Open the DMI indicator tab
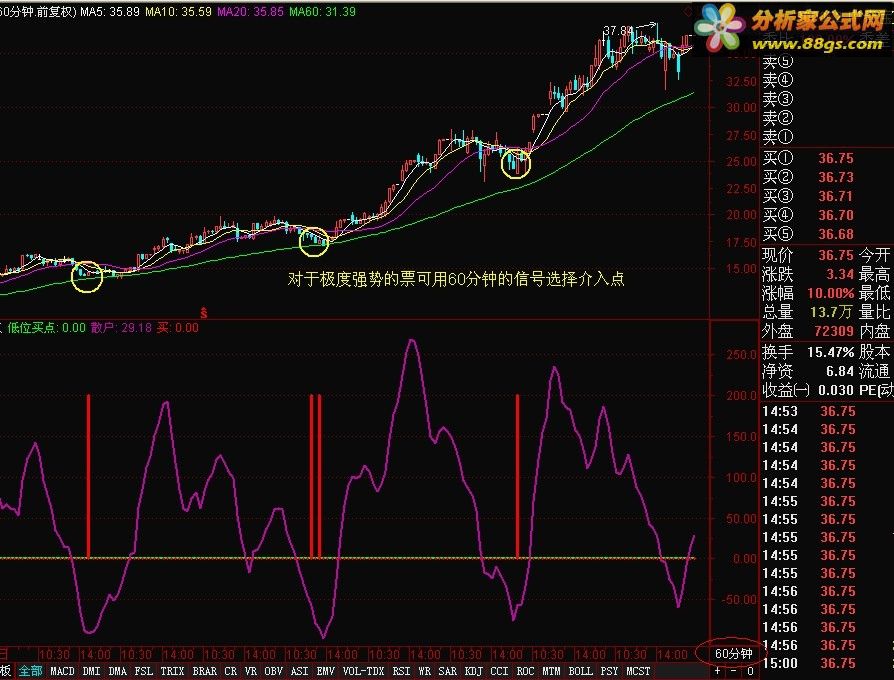The height and width of the screenshot is (680, 894). [x=91, y=671]
